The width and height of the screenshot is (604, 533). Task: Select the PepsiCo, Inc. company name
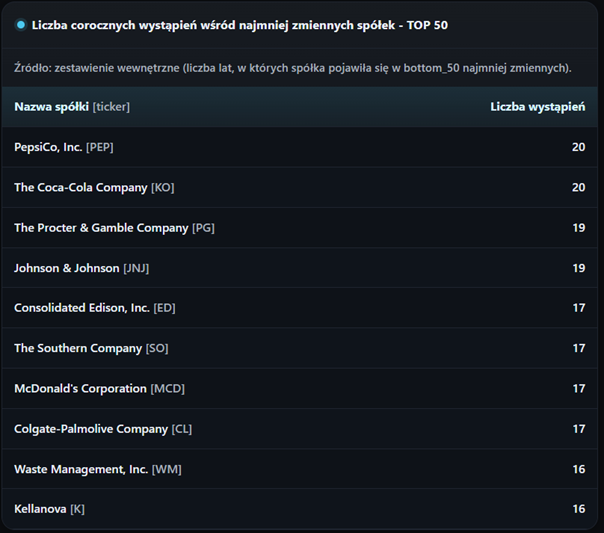pyautogui.click(x=48, y=147)
